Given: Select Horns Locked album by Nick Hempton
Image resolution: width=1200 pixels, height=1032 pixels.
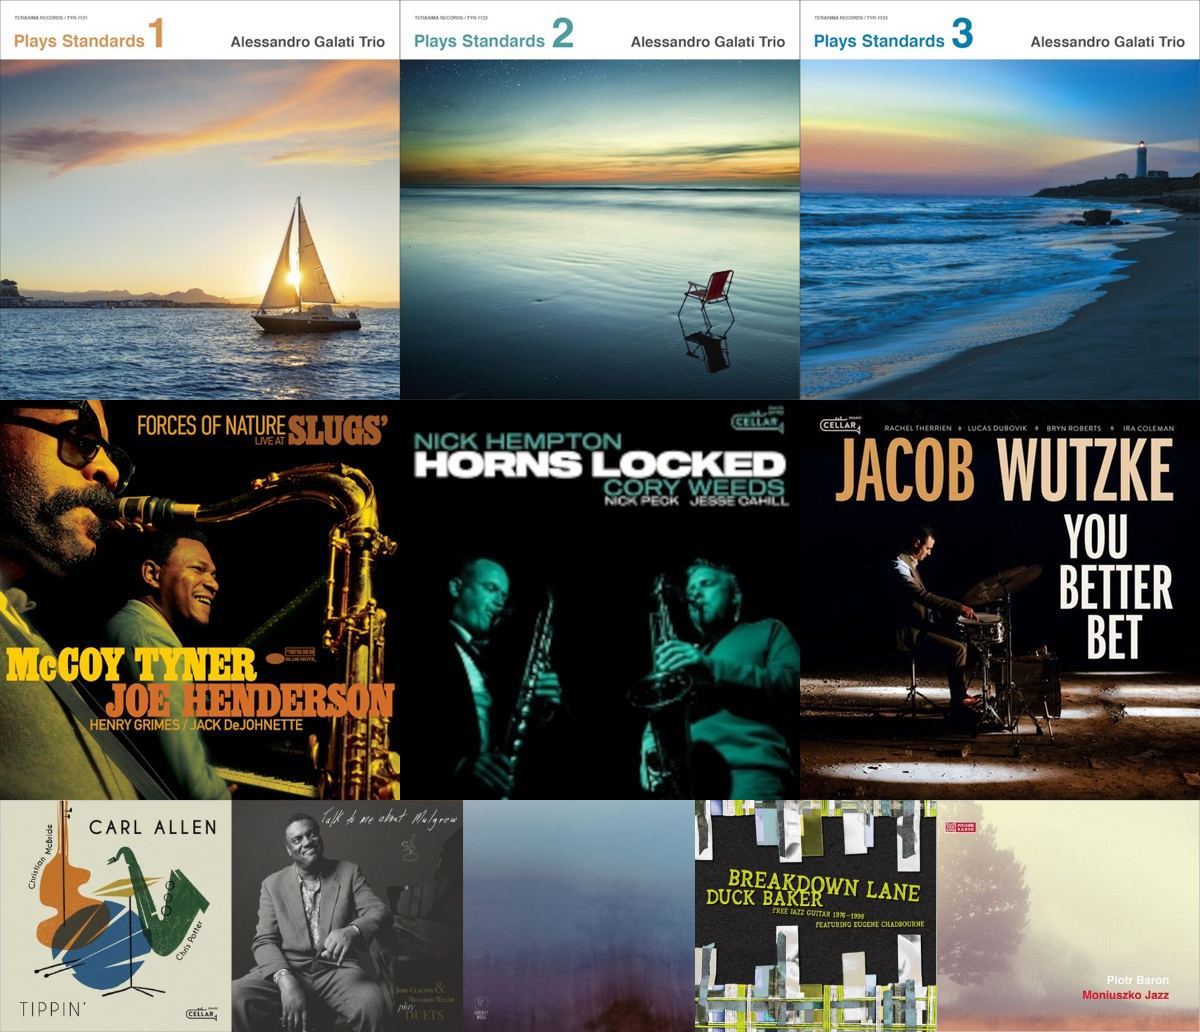Looking at the screenshot, I should coord(600,600).
